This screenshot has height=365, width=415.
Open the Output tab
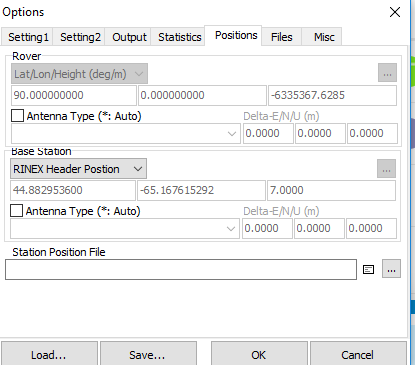[x=129, y=37]
